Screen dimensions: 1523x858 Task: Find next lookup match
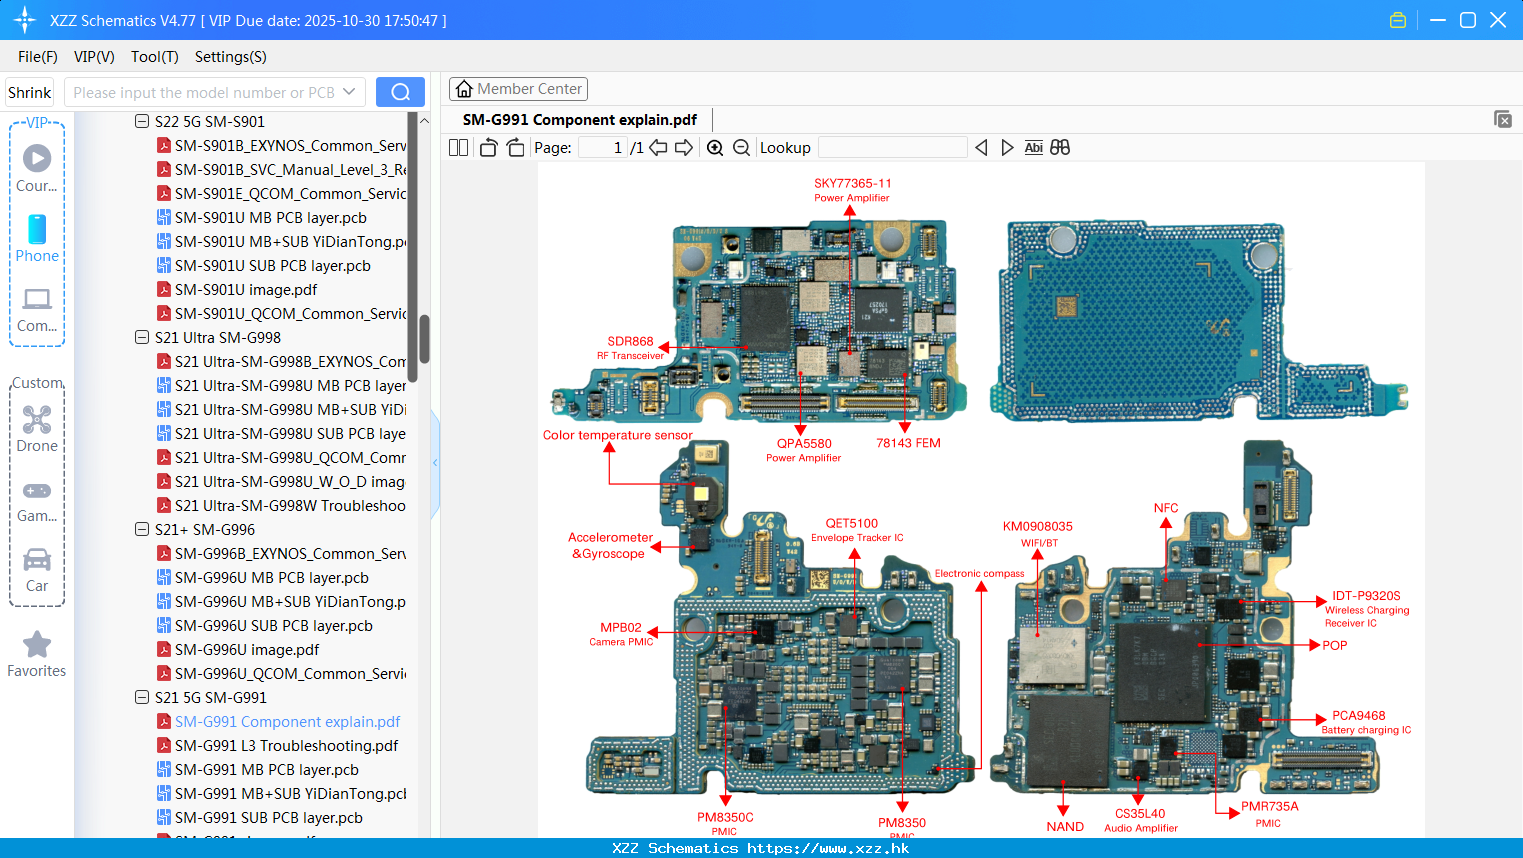pyautogui.click(x=1007, y=148)
